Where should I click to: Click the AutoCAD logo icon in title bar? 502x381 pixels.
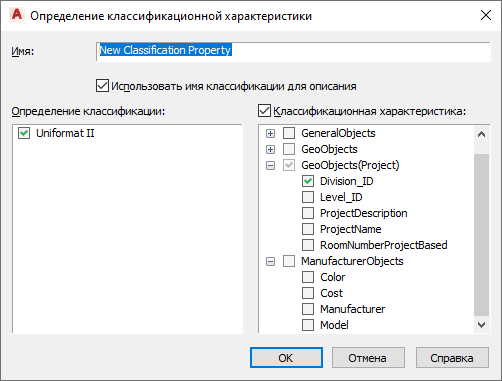tap(17, 15)
